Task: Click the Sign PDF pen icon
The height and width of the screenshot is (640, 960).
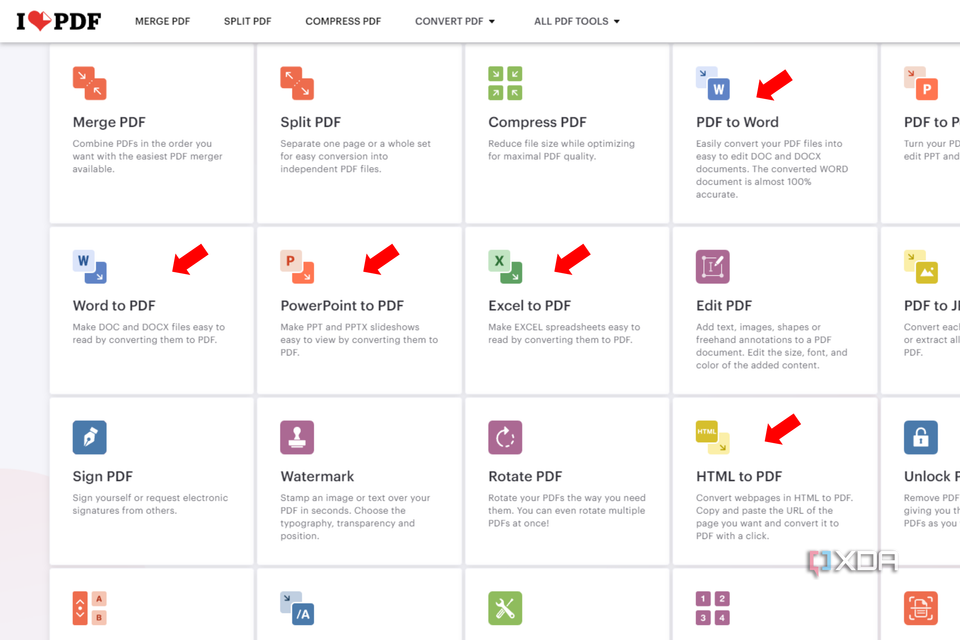Action: point(89,437)
